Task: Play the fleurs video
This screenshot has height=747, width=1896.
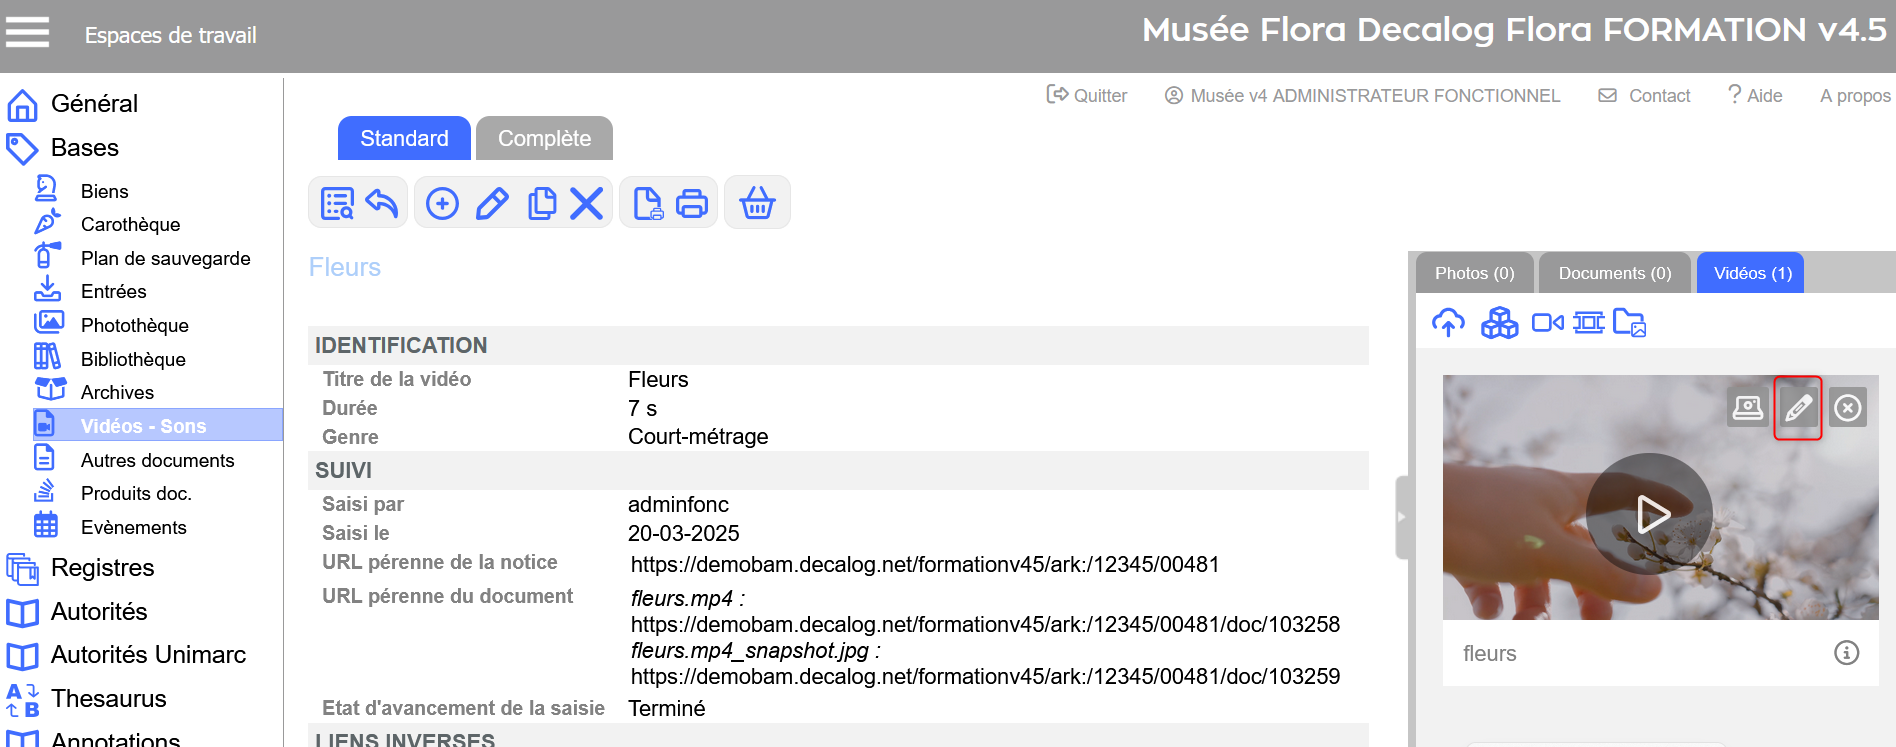Action: tap(1649, 514)
